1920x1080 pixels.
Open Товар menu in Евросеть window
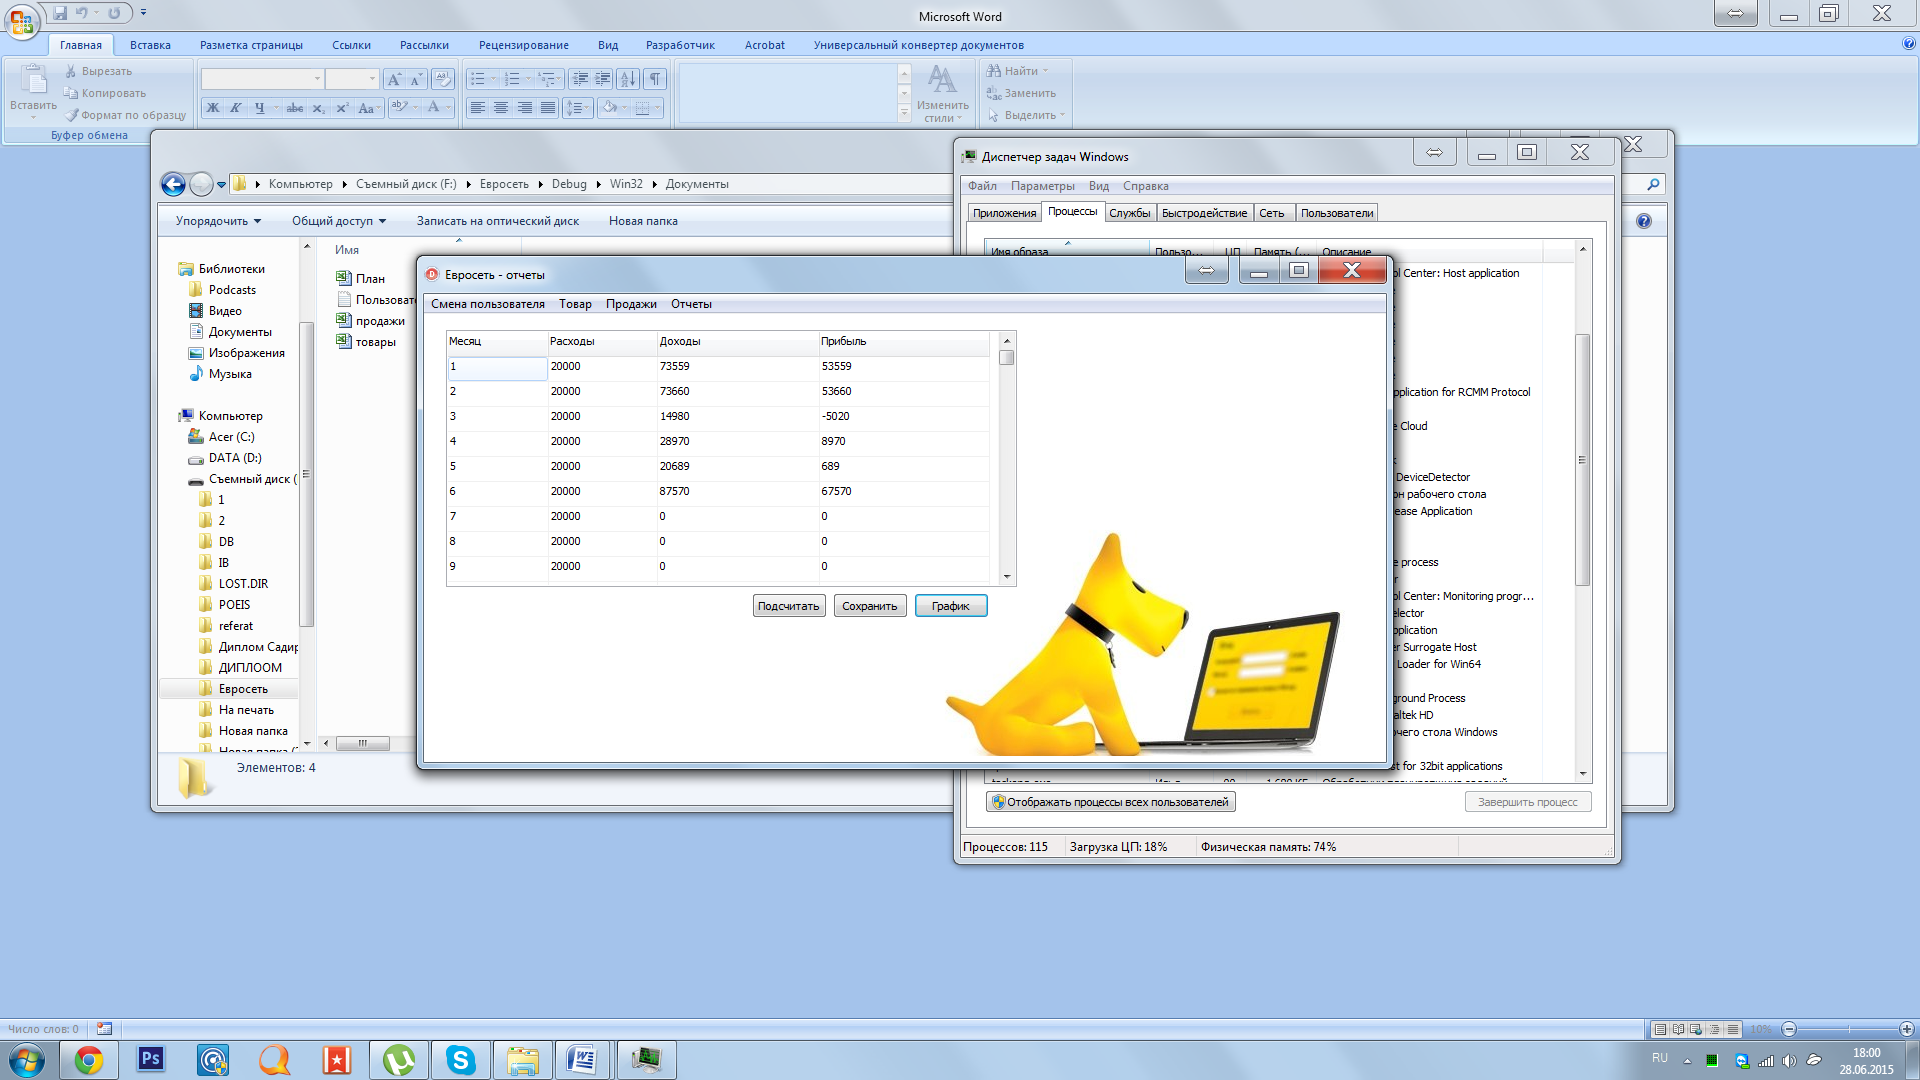coord(575,304)
